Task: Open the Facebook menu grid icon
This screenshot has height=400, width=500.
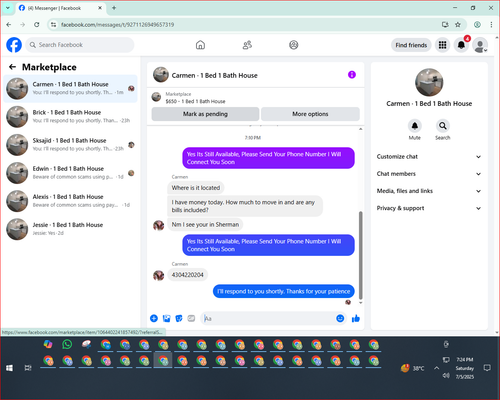Action: point(442,45)
